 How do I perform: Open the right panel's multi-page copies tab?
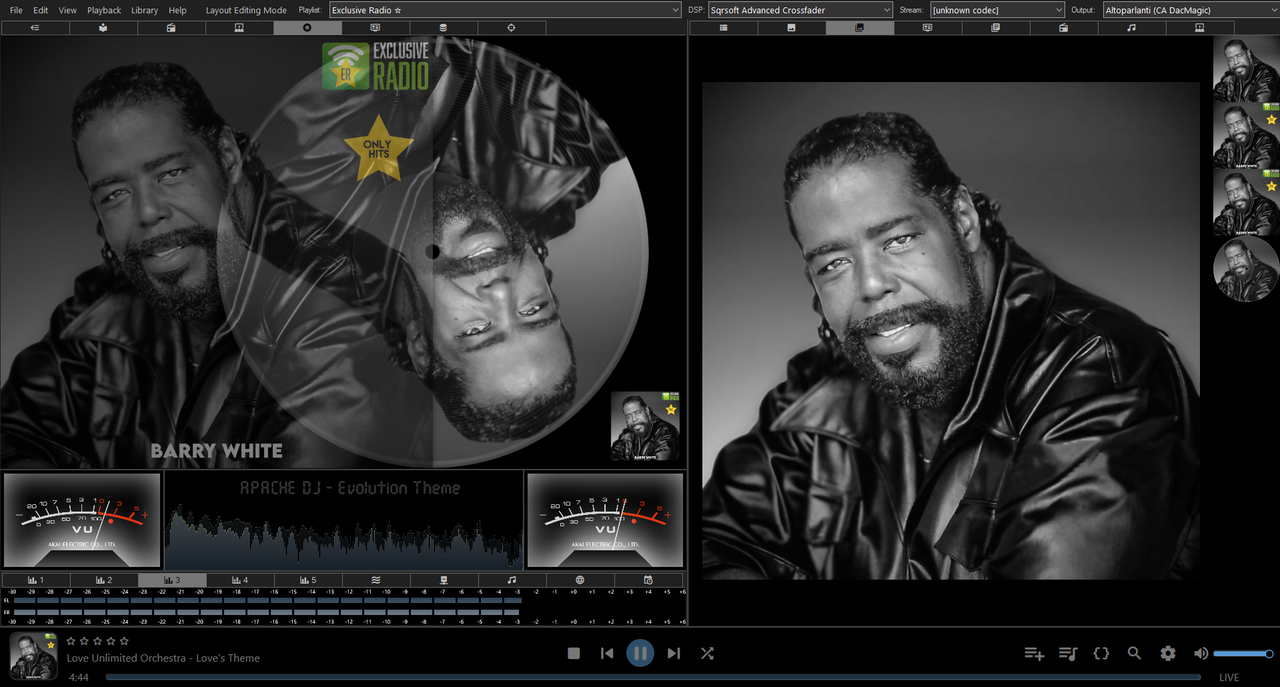[996, 28]
